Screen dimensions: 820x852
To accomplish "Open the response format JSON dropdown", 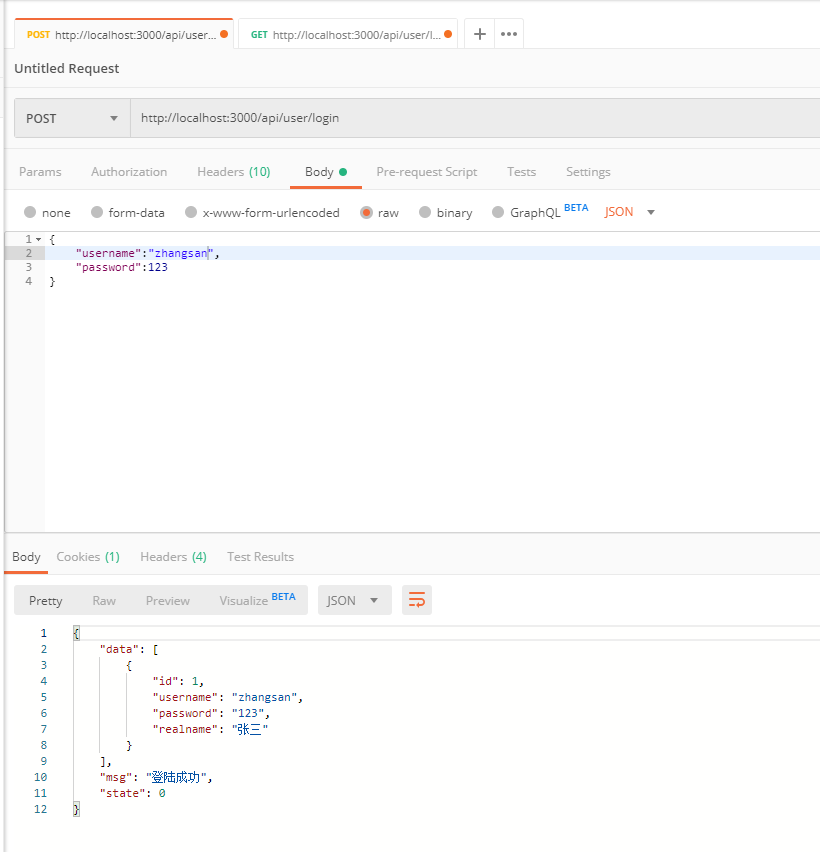I will [353, 600].
